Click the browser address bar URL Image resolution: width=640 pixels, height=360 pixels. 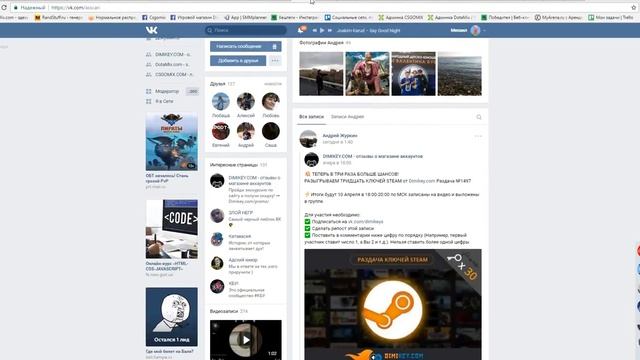coord(76,7)
